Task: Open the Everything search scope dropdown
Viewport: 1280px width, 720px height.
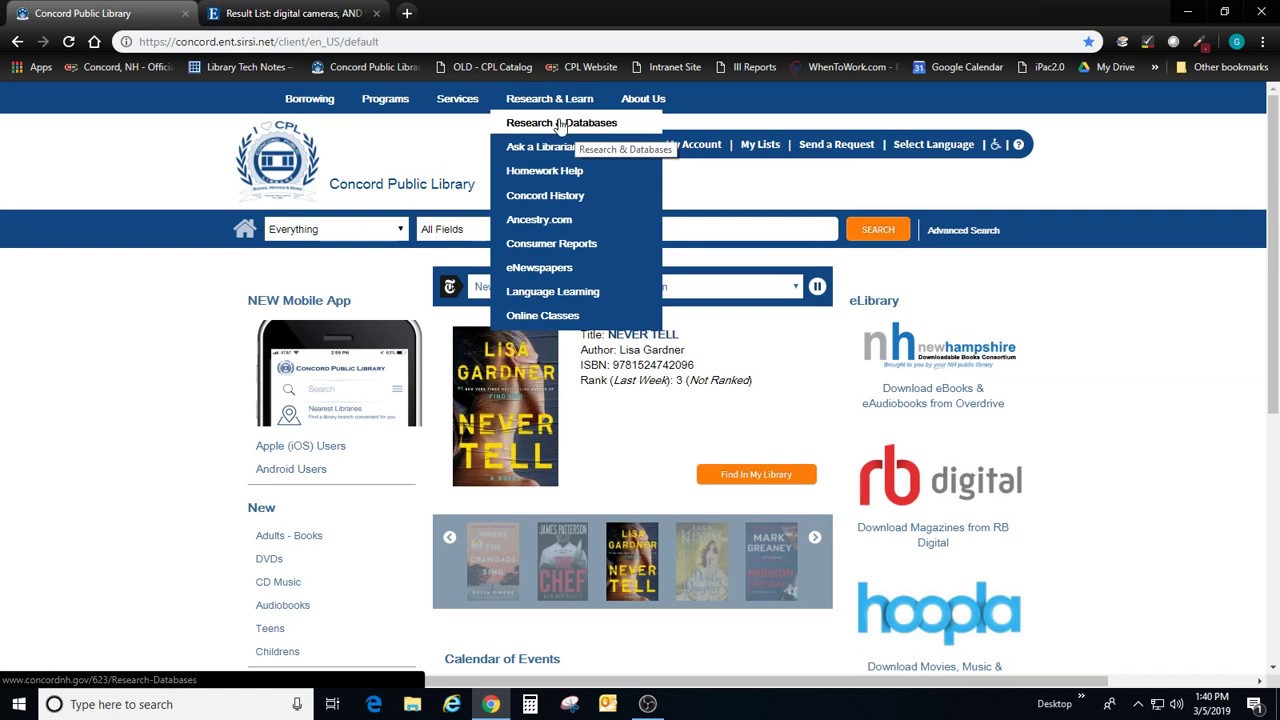Action: point(336,229)
